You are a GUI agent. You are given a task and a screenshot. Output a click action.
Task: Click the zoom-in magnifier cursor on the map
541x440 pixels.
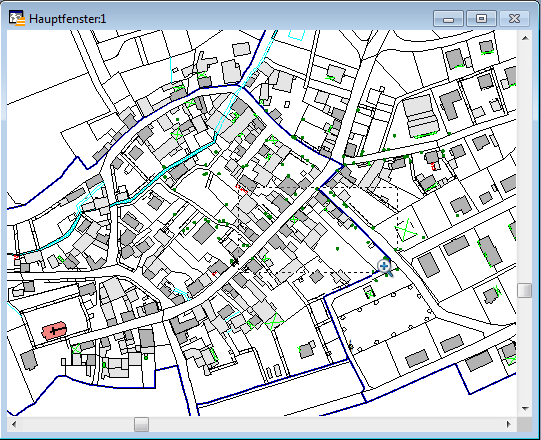(x=385, y=268)
